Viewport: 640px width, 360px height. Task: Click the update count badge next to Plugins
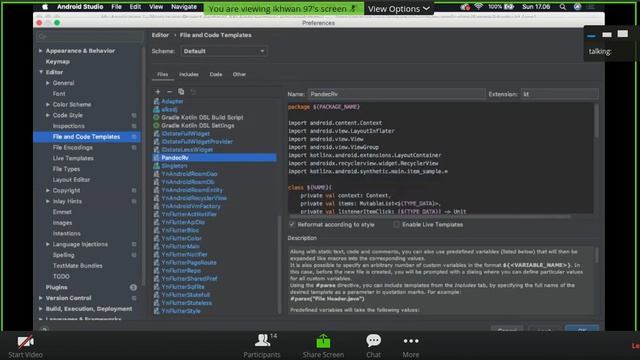[133, 287]
